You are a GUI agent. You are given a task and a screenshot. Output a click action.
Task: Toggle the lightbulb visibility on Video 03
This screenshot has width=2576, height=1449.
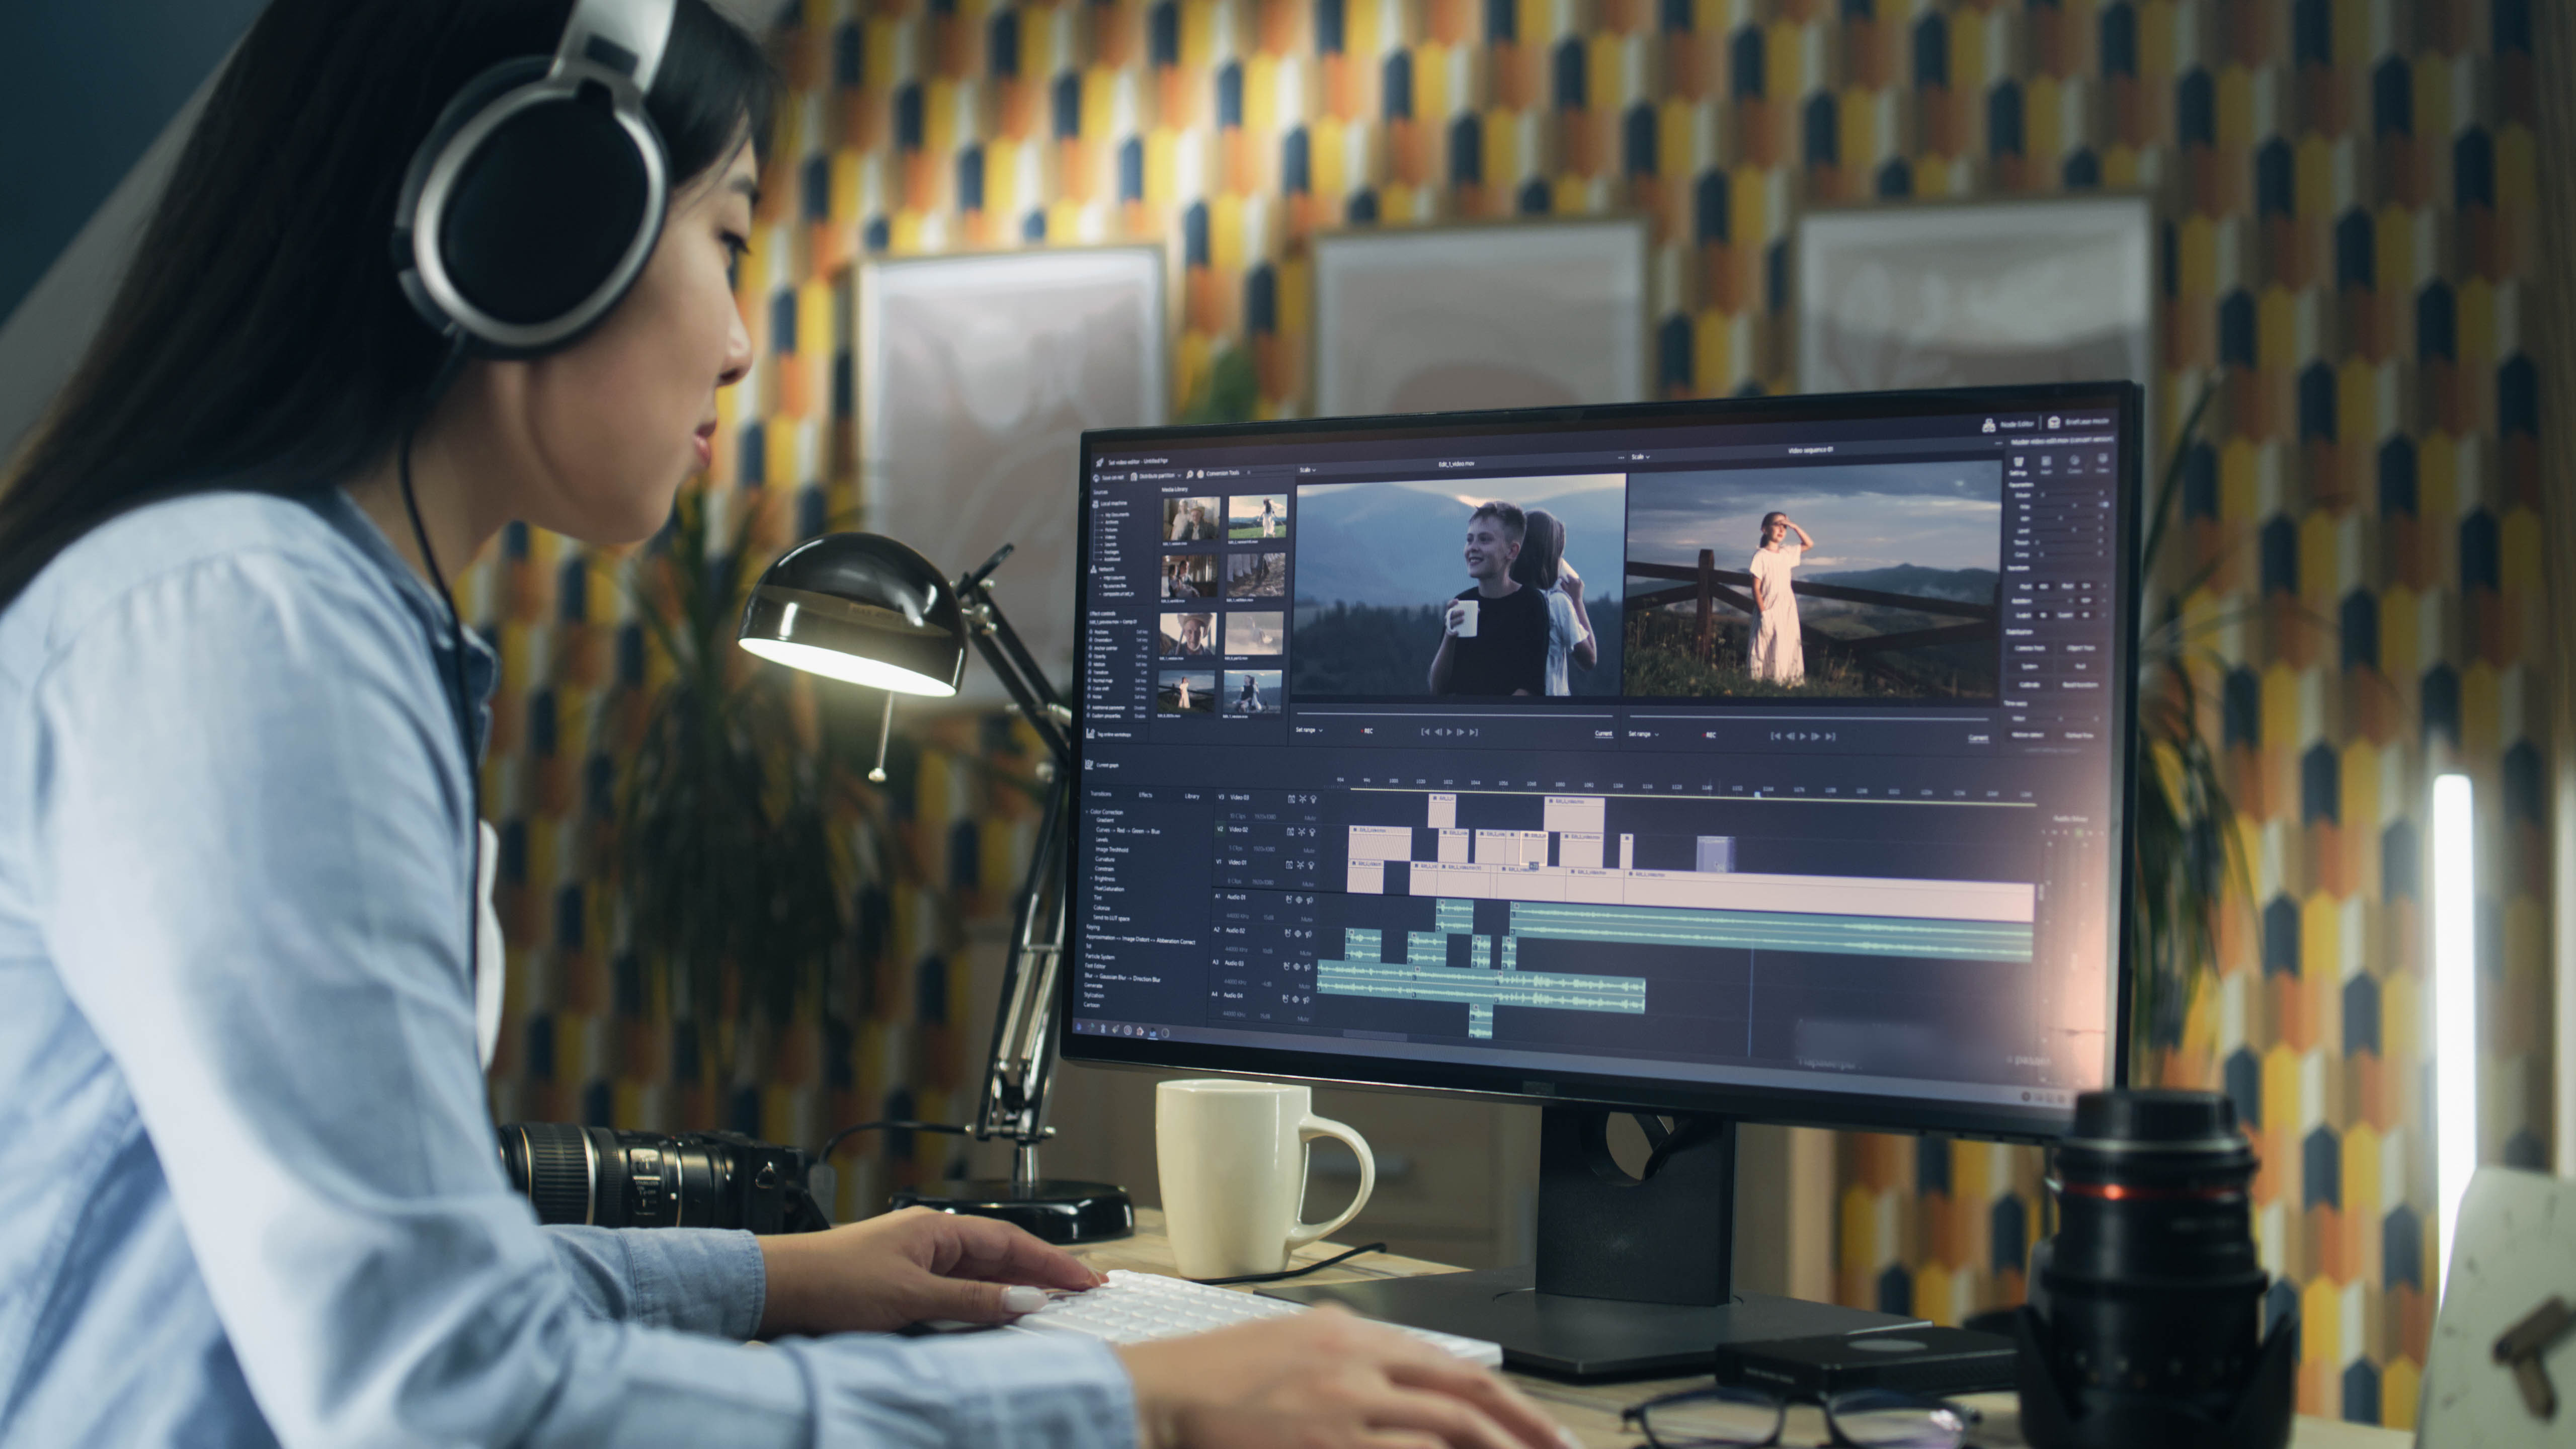pyautogui.click(x=1313, y=800)
